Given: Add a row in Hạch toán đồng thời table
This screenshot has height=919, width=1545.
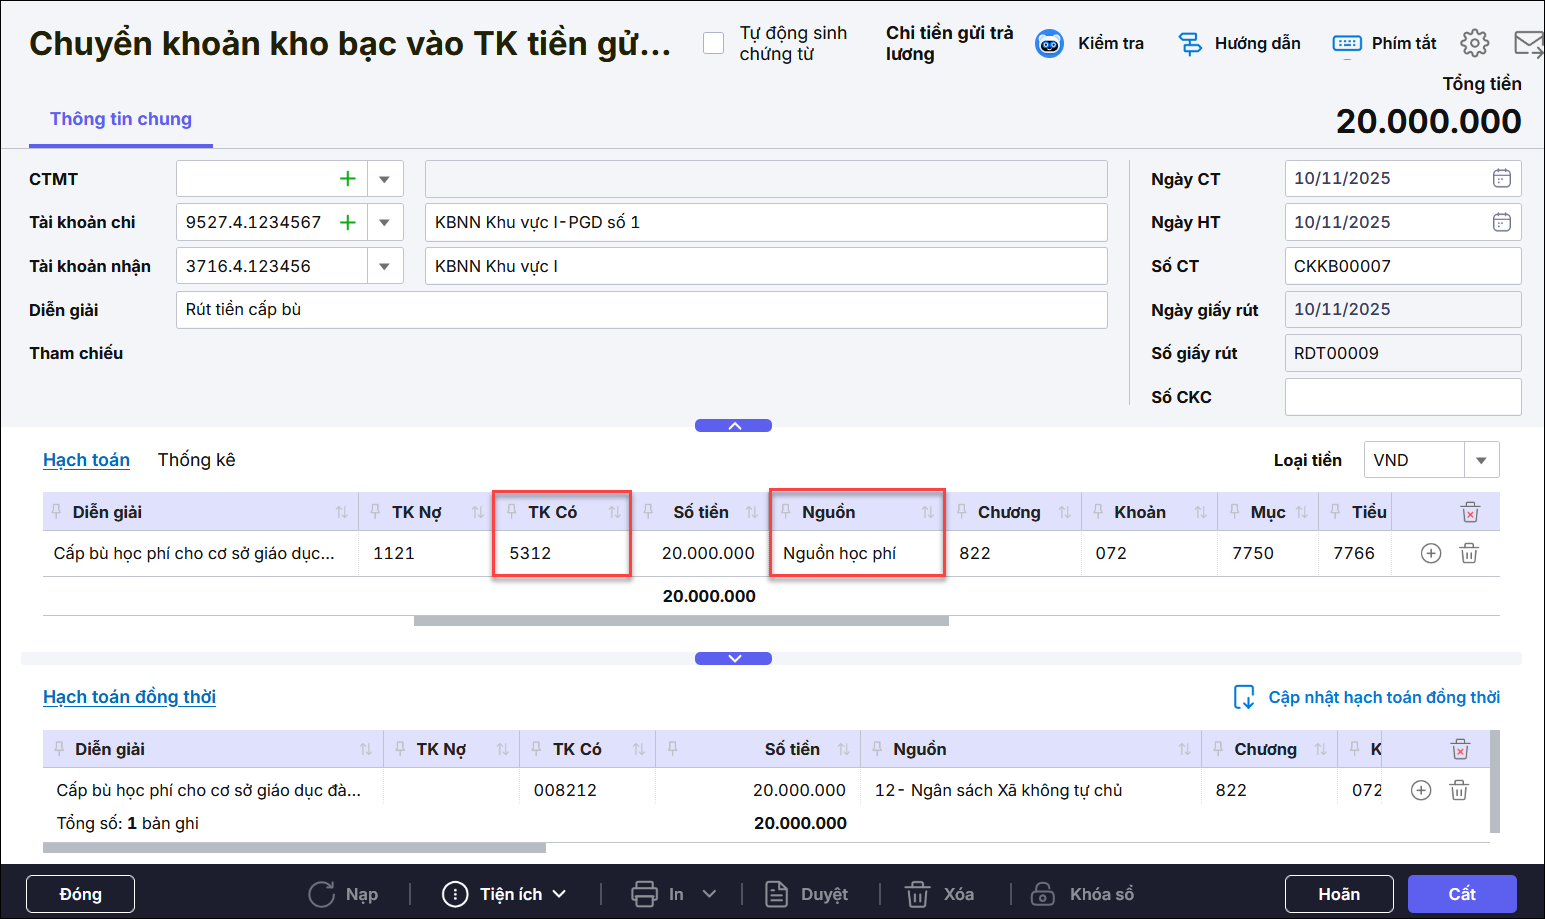Looking at the screenshot, I should (x=1420, y=790).
